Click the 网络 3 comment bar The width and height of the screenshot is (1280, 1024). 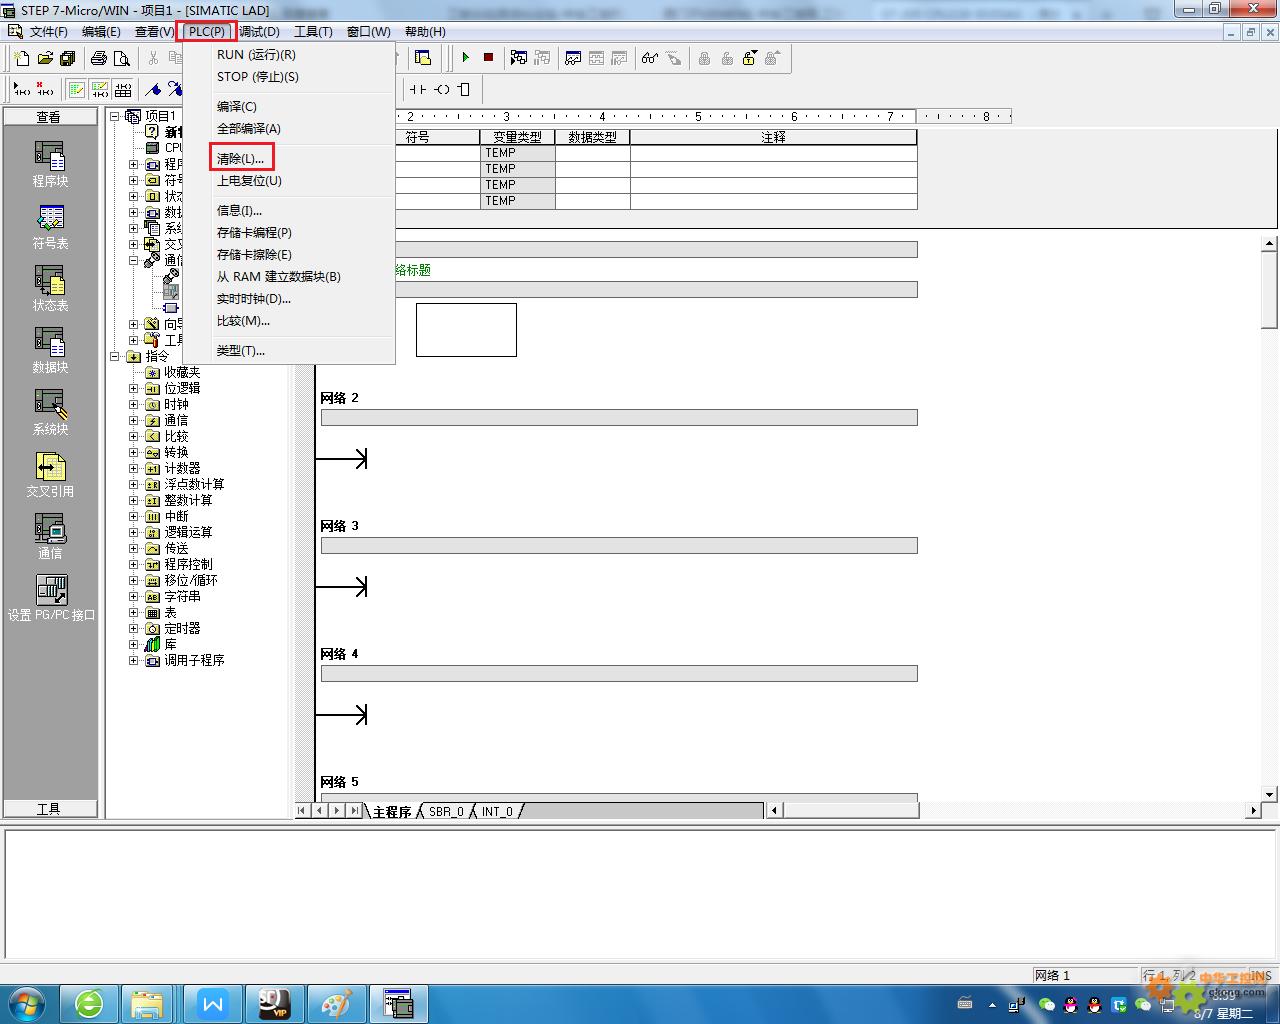pyautogui.click(x=619, y=546)
